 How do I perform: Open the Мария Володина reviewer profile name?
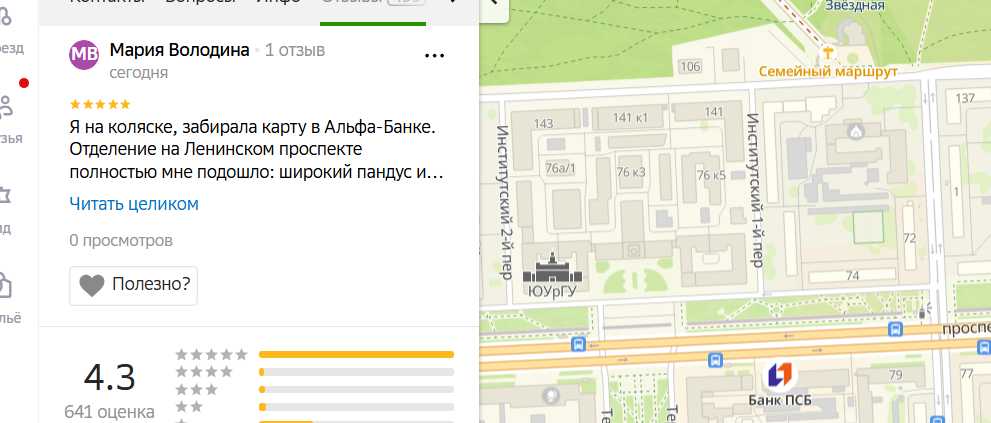click(179, 51)
